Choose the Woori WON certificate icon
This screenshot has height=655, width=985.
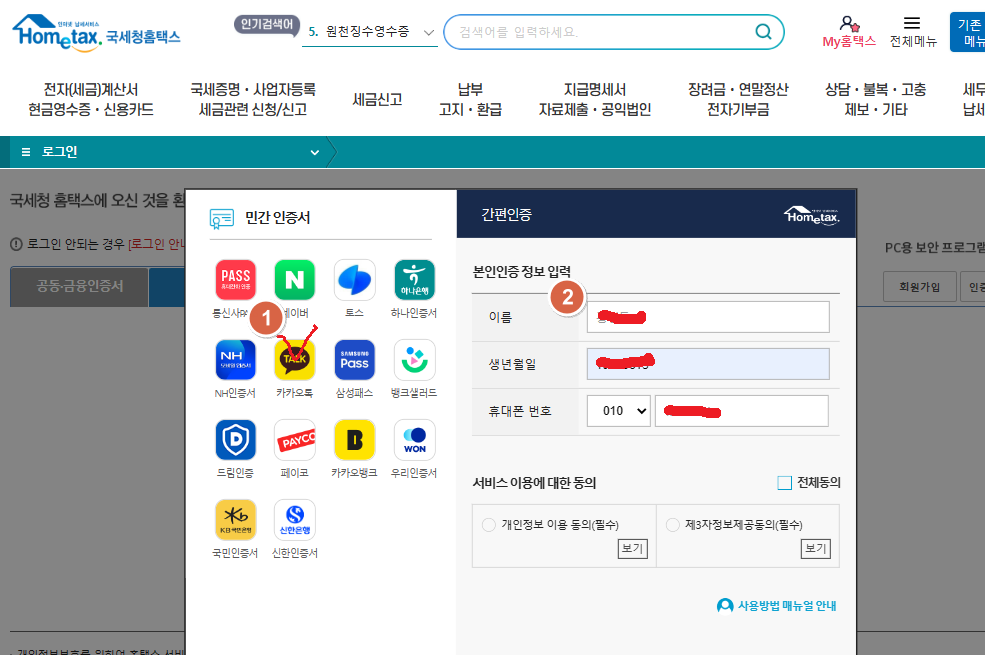coord(414,440)
